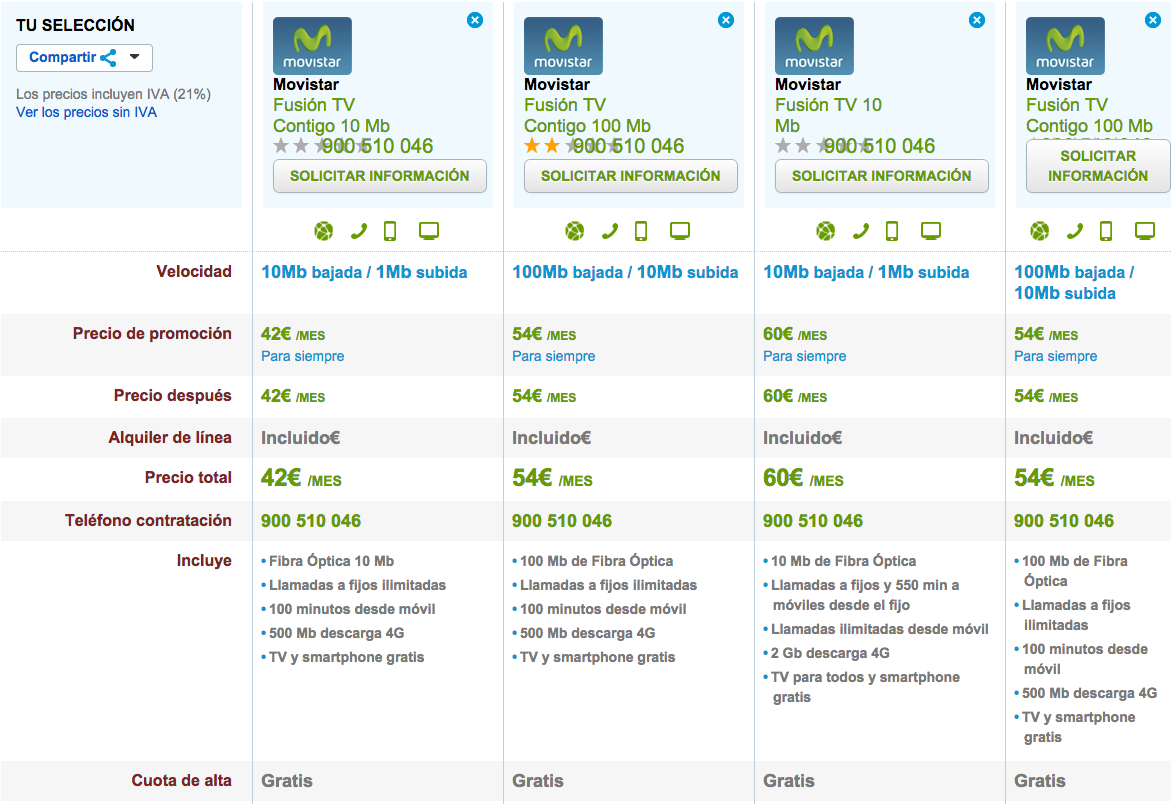Open the last column Fusión TV Contigo 100 Mb title

pyautogui.click(x=1089, y=115)
